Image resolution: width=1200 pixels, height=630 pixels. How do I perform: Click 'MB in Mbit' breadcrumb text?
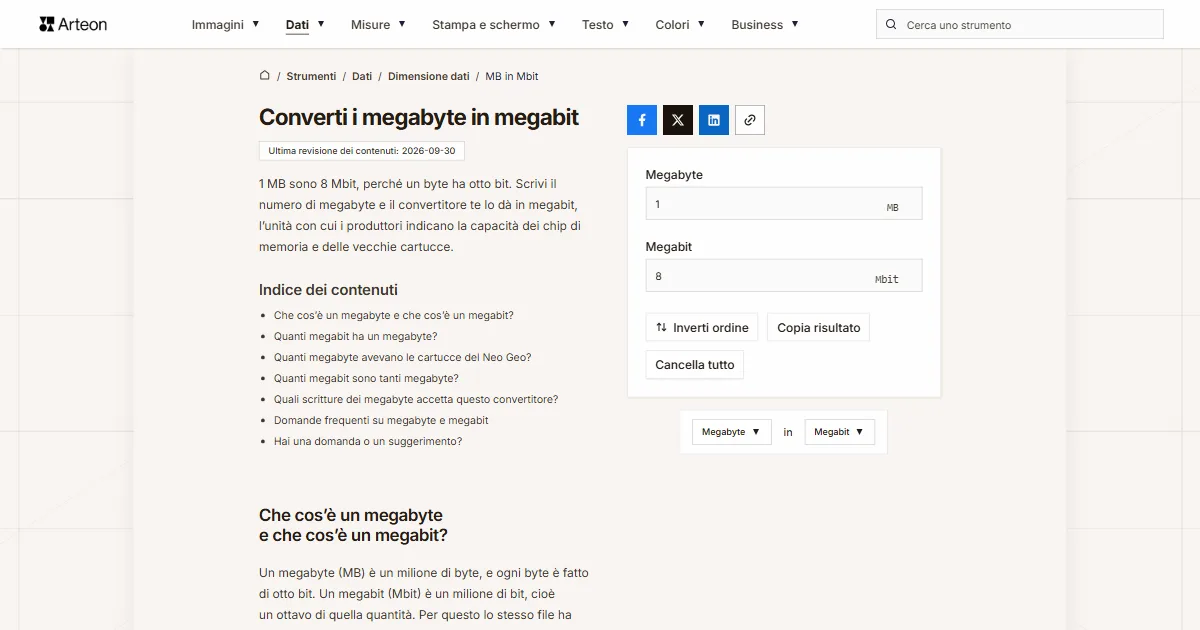(x=512, y=76)
